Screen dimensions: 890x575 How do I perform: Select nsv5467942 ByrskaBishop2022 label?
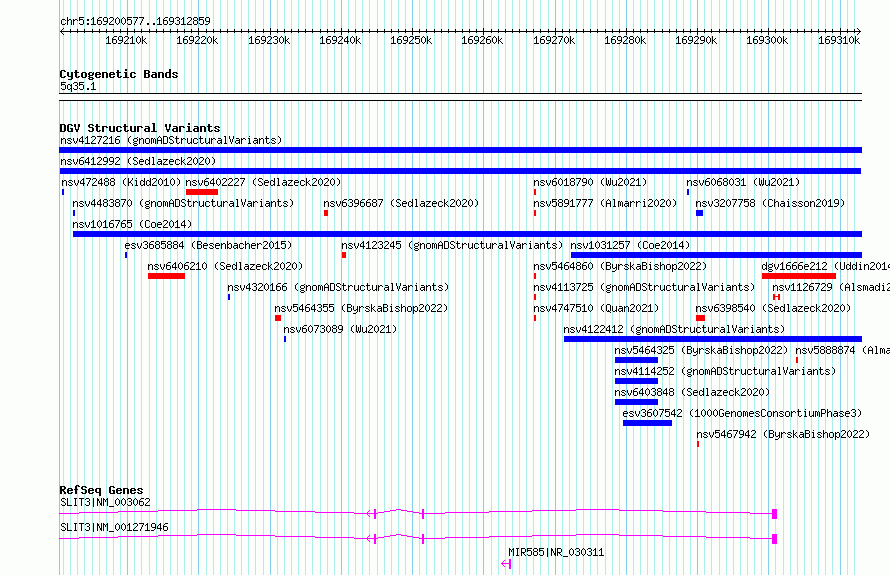coord(783,434)
